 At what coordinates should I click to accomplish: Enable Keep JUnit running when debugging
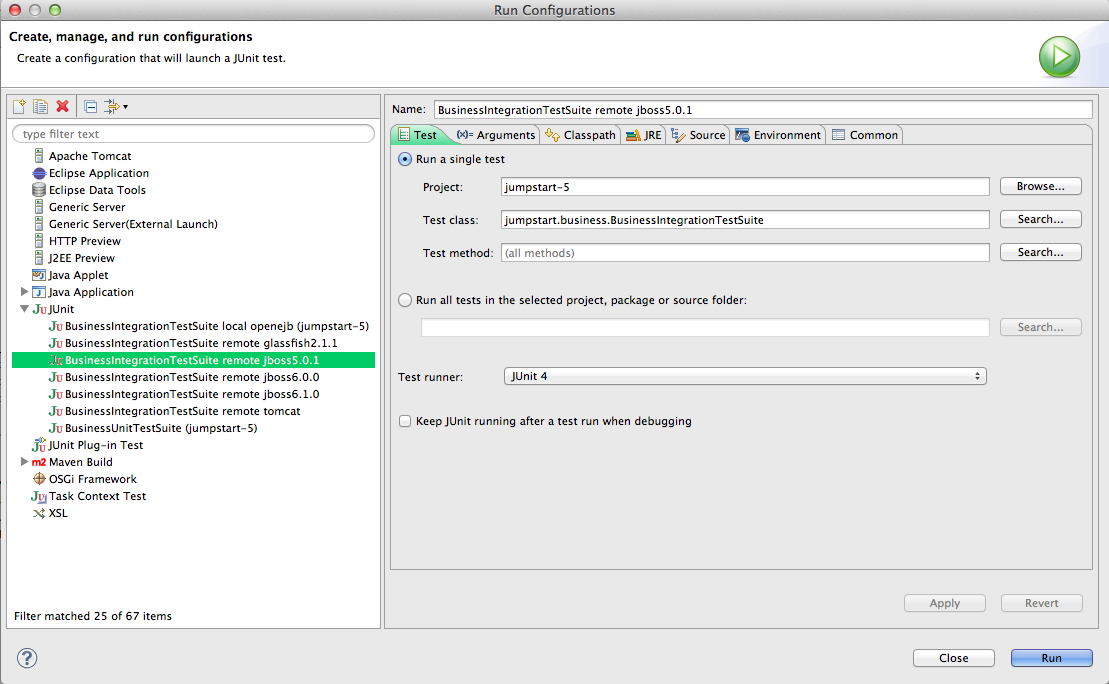click(x=405, y=421)
